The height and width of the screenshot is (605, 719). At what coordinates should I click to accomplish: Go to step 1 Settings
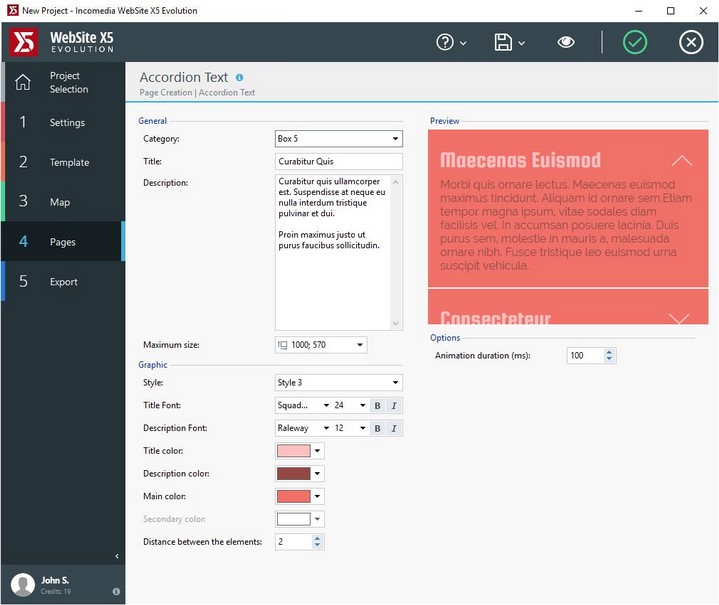[63, 122]
